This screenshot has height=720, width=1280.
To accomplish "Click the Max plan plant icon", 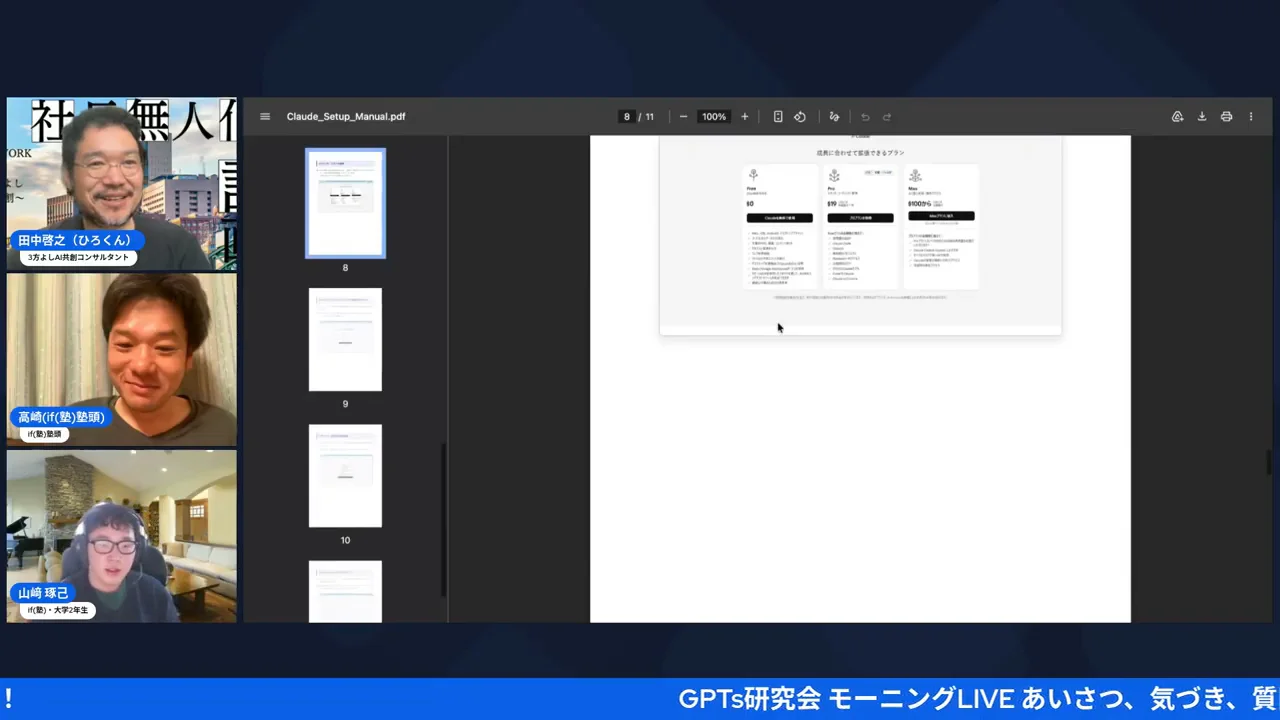I will click(915, 175).
